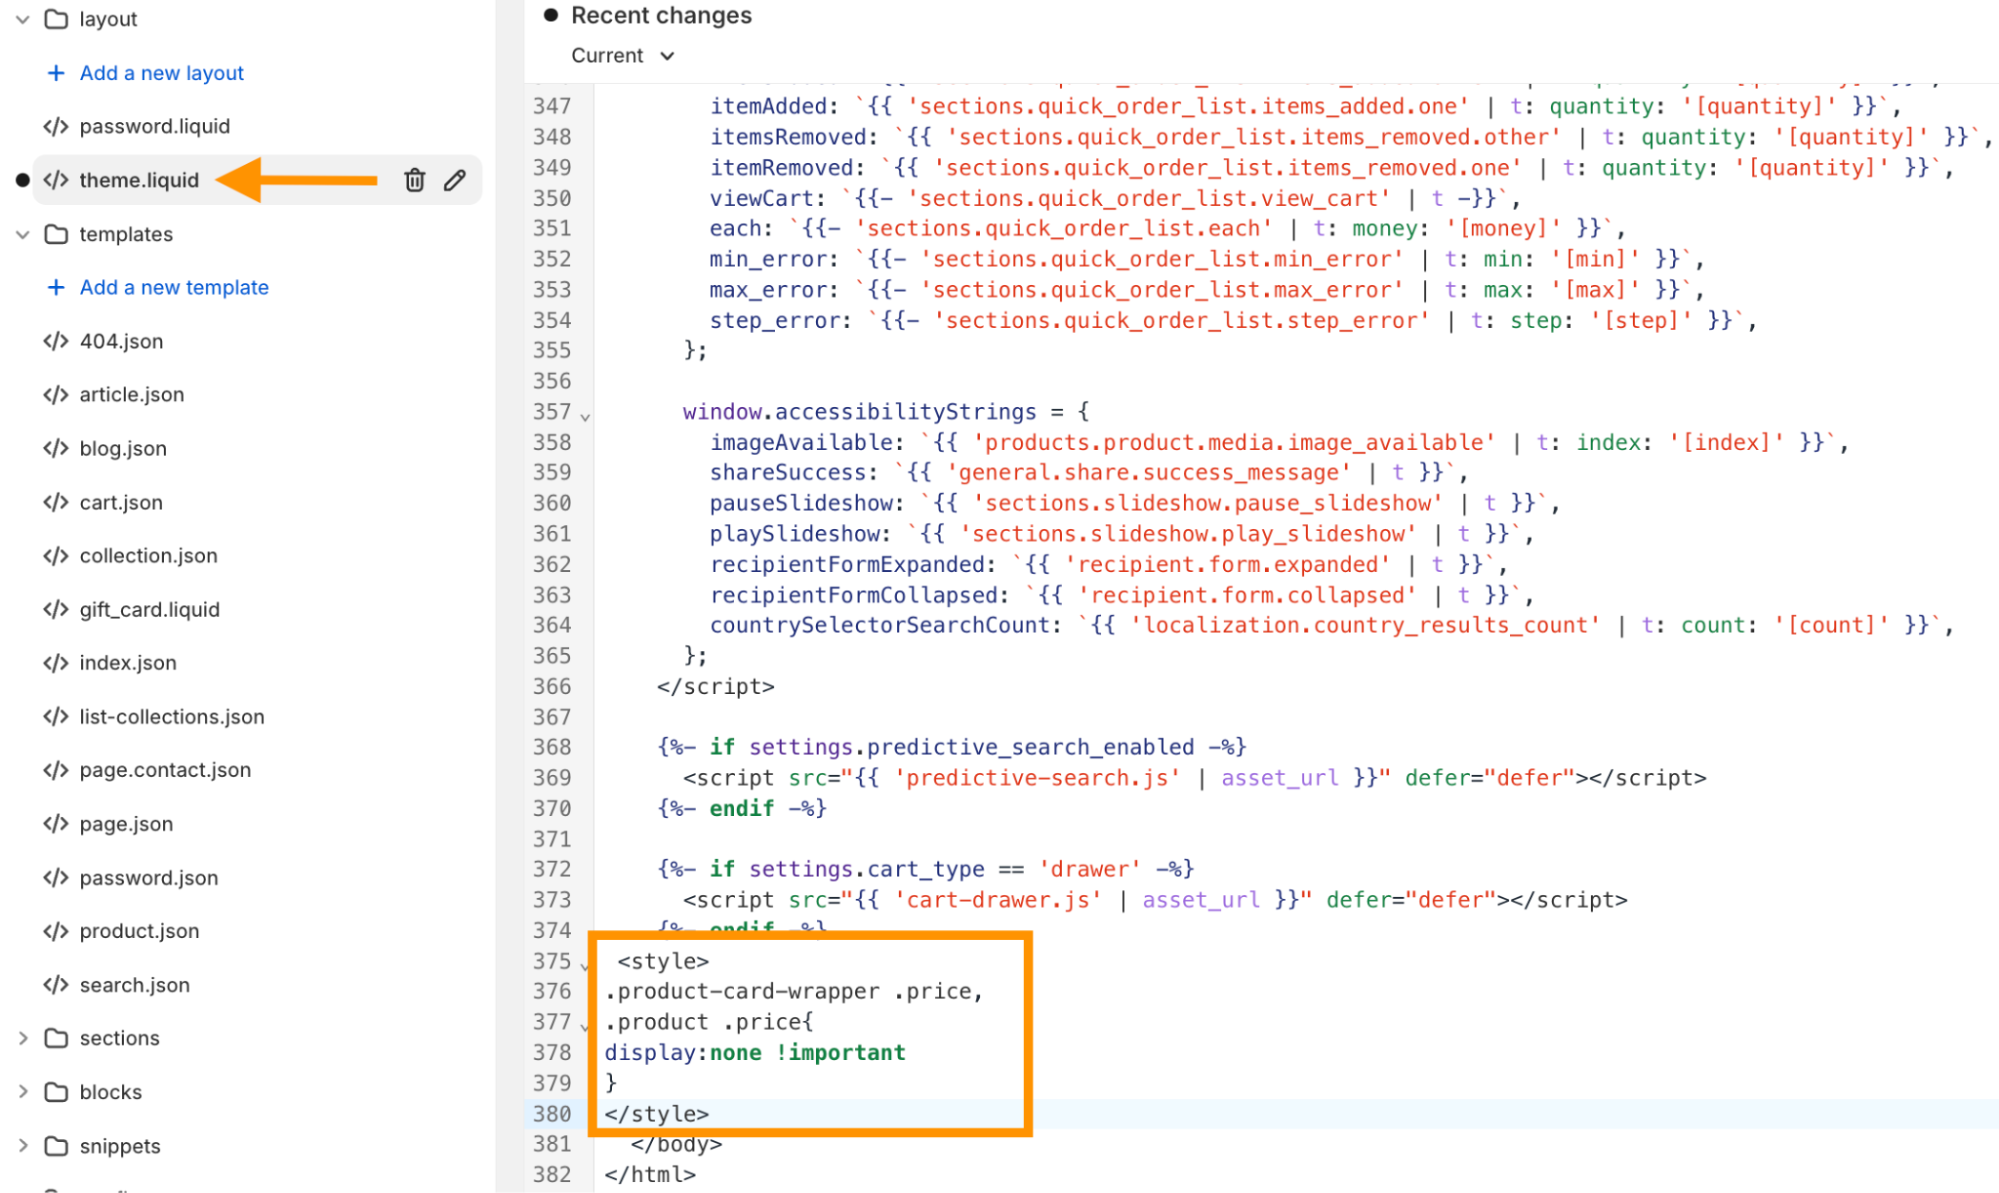Click the folder icon next to templates
Viewport: 1999px width, 1193px height.
(x=55, y=234)
